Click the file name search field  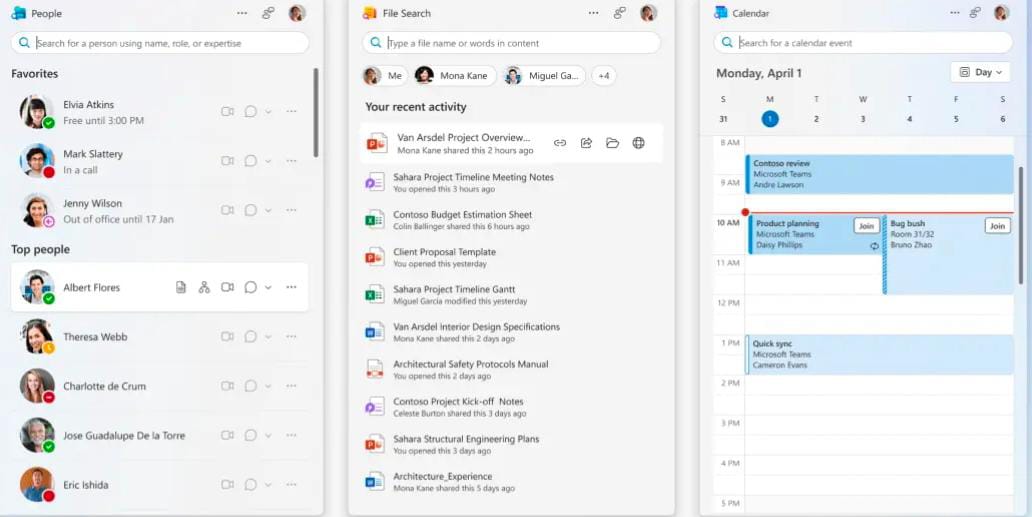pyautogui.click(x=511, y=43)
